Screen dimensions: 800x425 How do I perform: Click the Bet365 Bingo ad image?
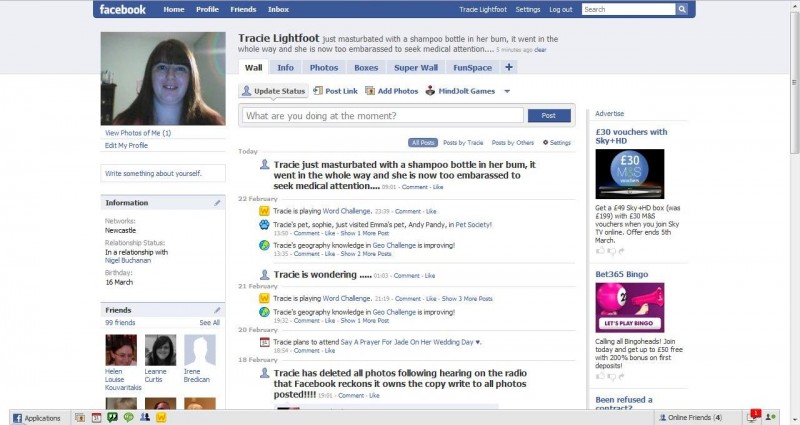[x=630, y=308]
